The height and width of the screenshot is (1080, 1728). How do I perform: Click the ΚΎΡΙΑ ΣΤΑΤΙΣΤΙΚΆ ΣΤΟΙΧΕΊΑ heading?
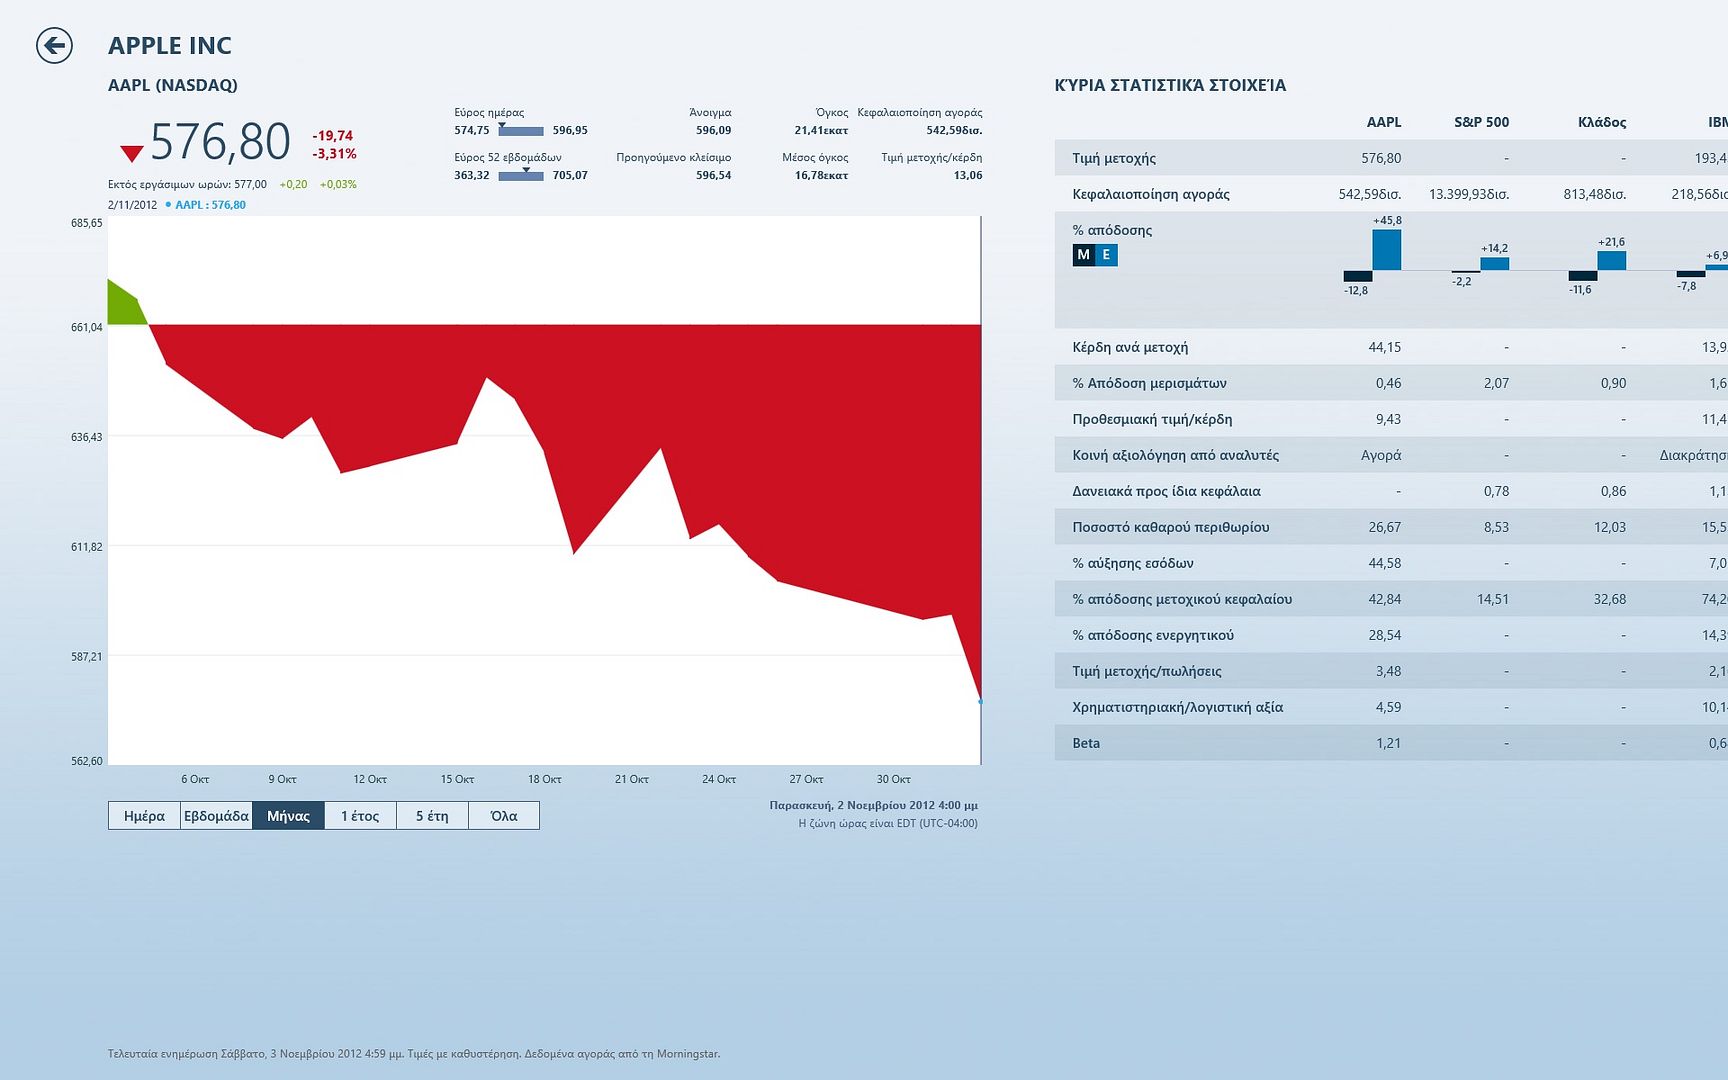(1170, 86)
